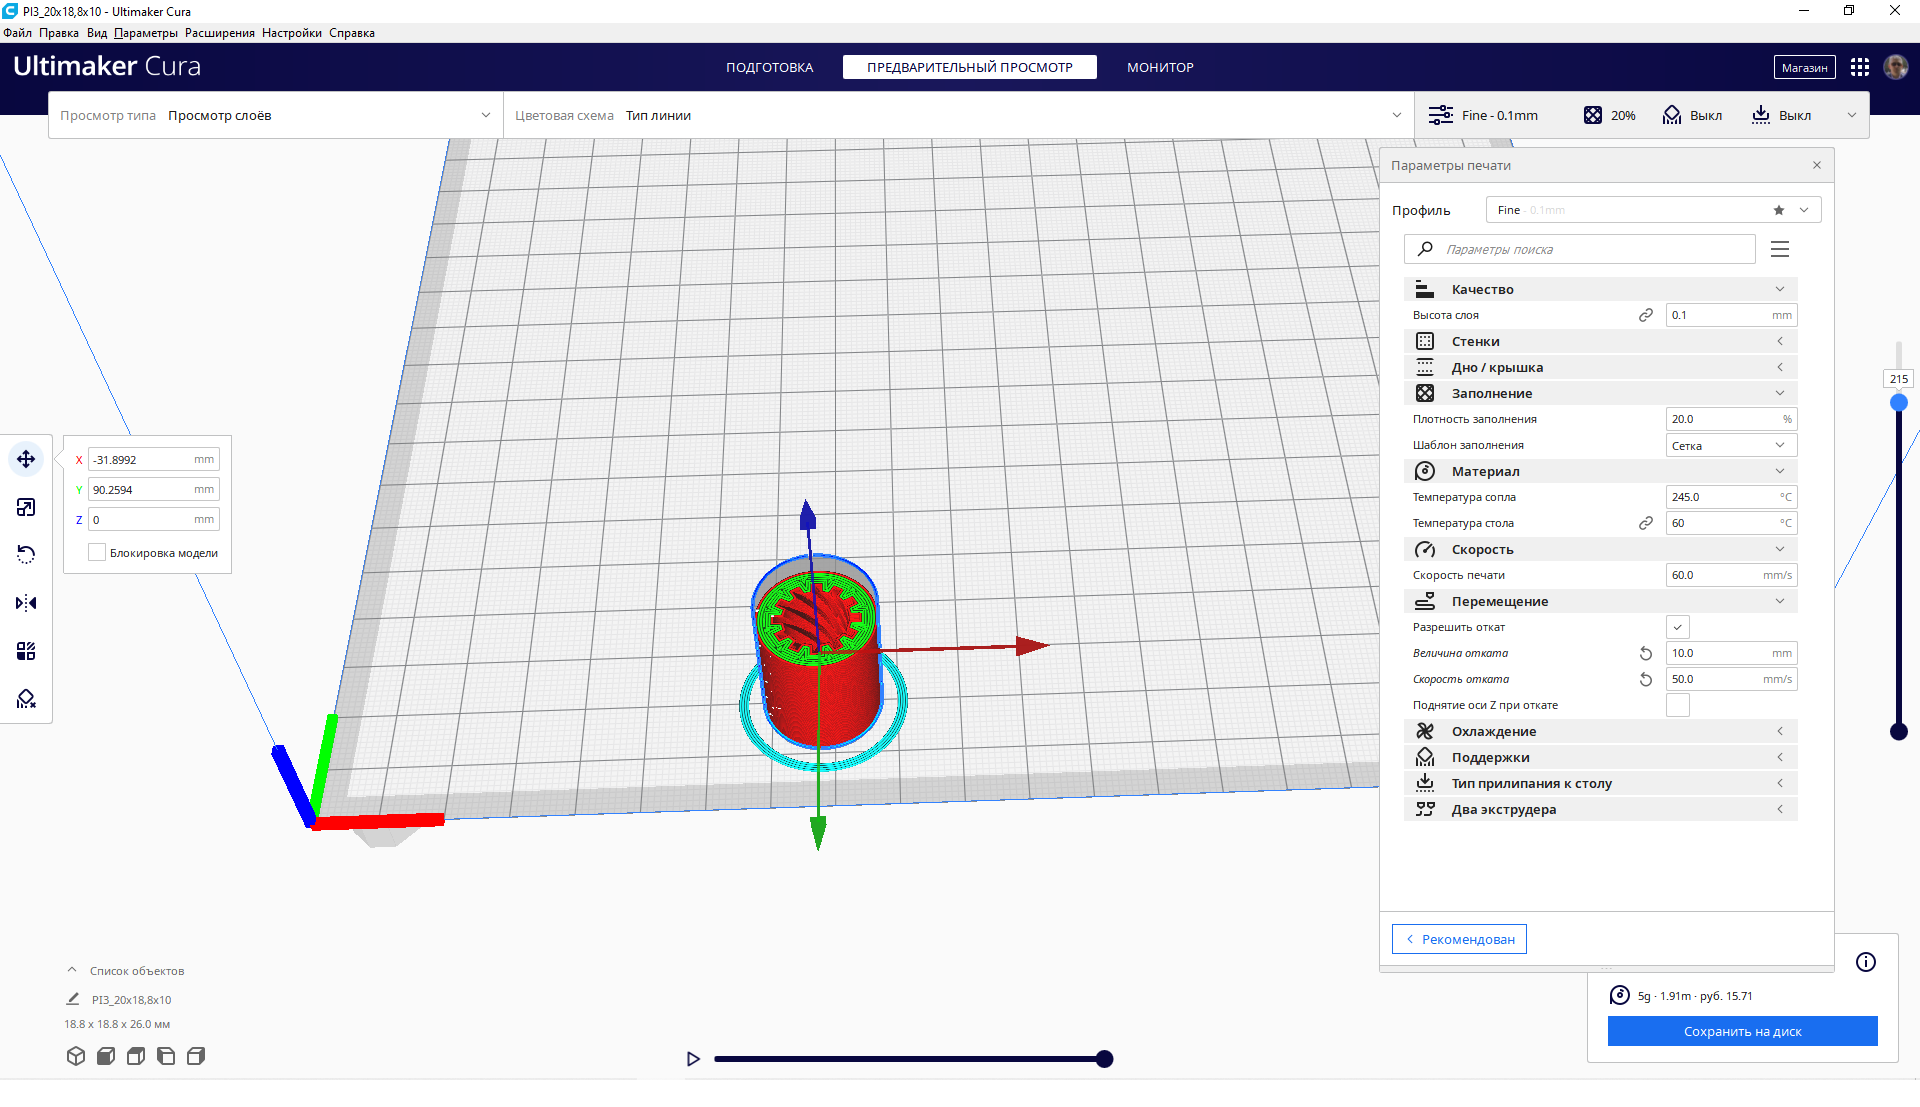Screen dimensions: 1920x1107
Task: Collapse the Заполнение section
Action: tap(1600, 393)
